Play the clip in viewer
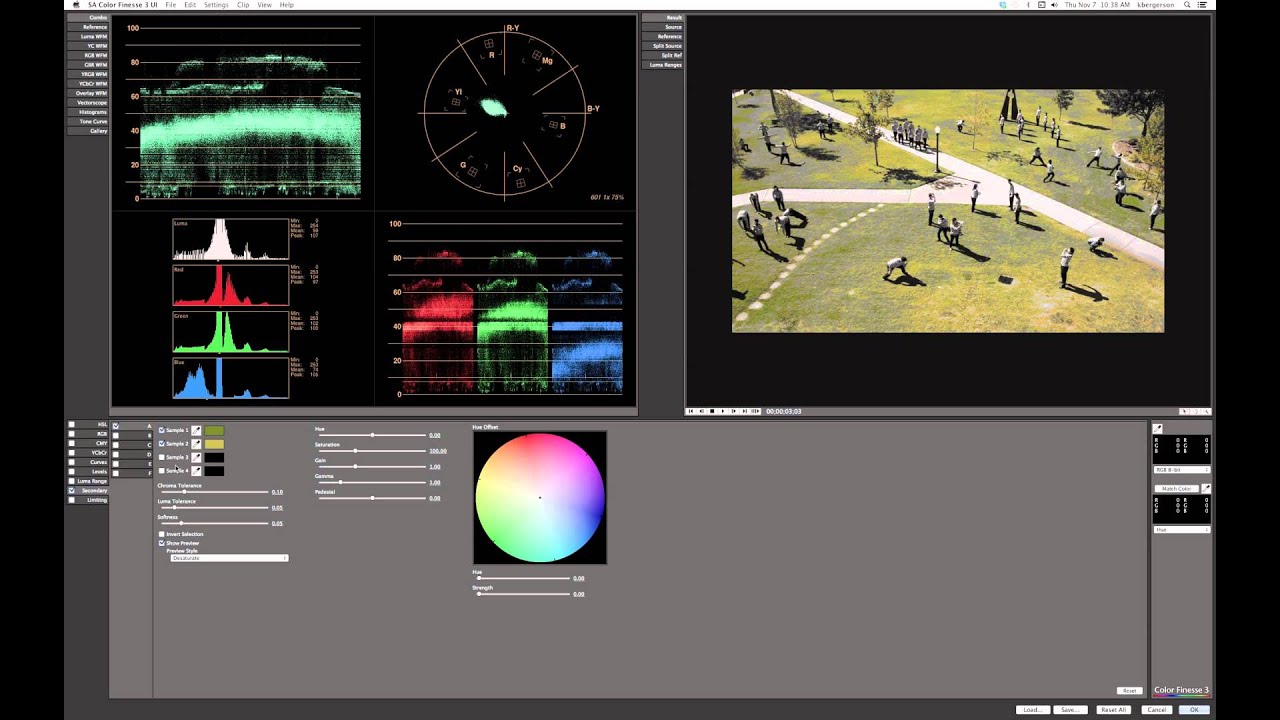1280x720 pixels. [723, 411]
